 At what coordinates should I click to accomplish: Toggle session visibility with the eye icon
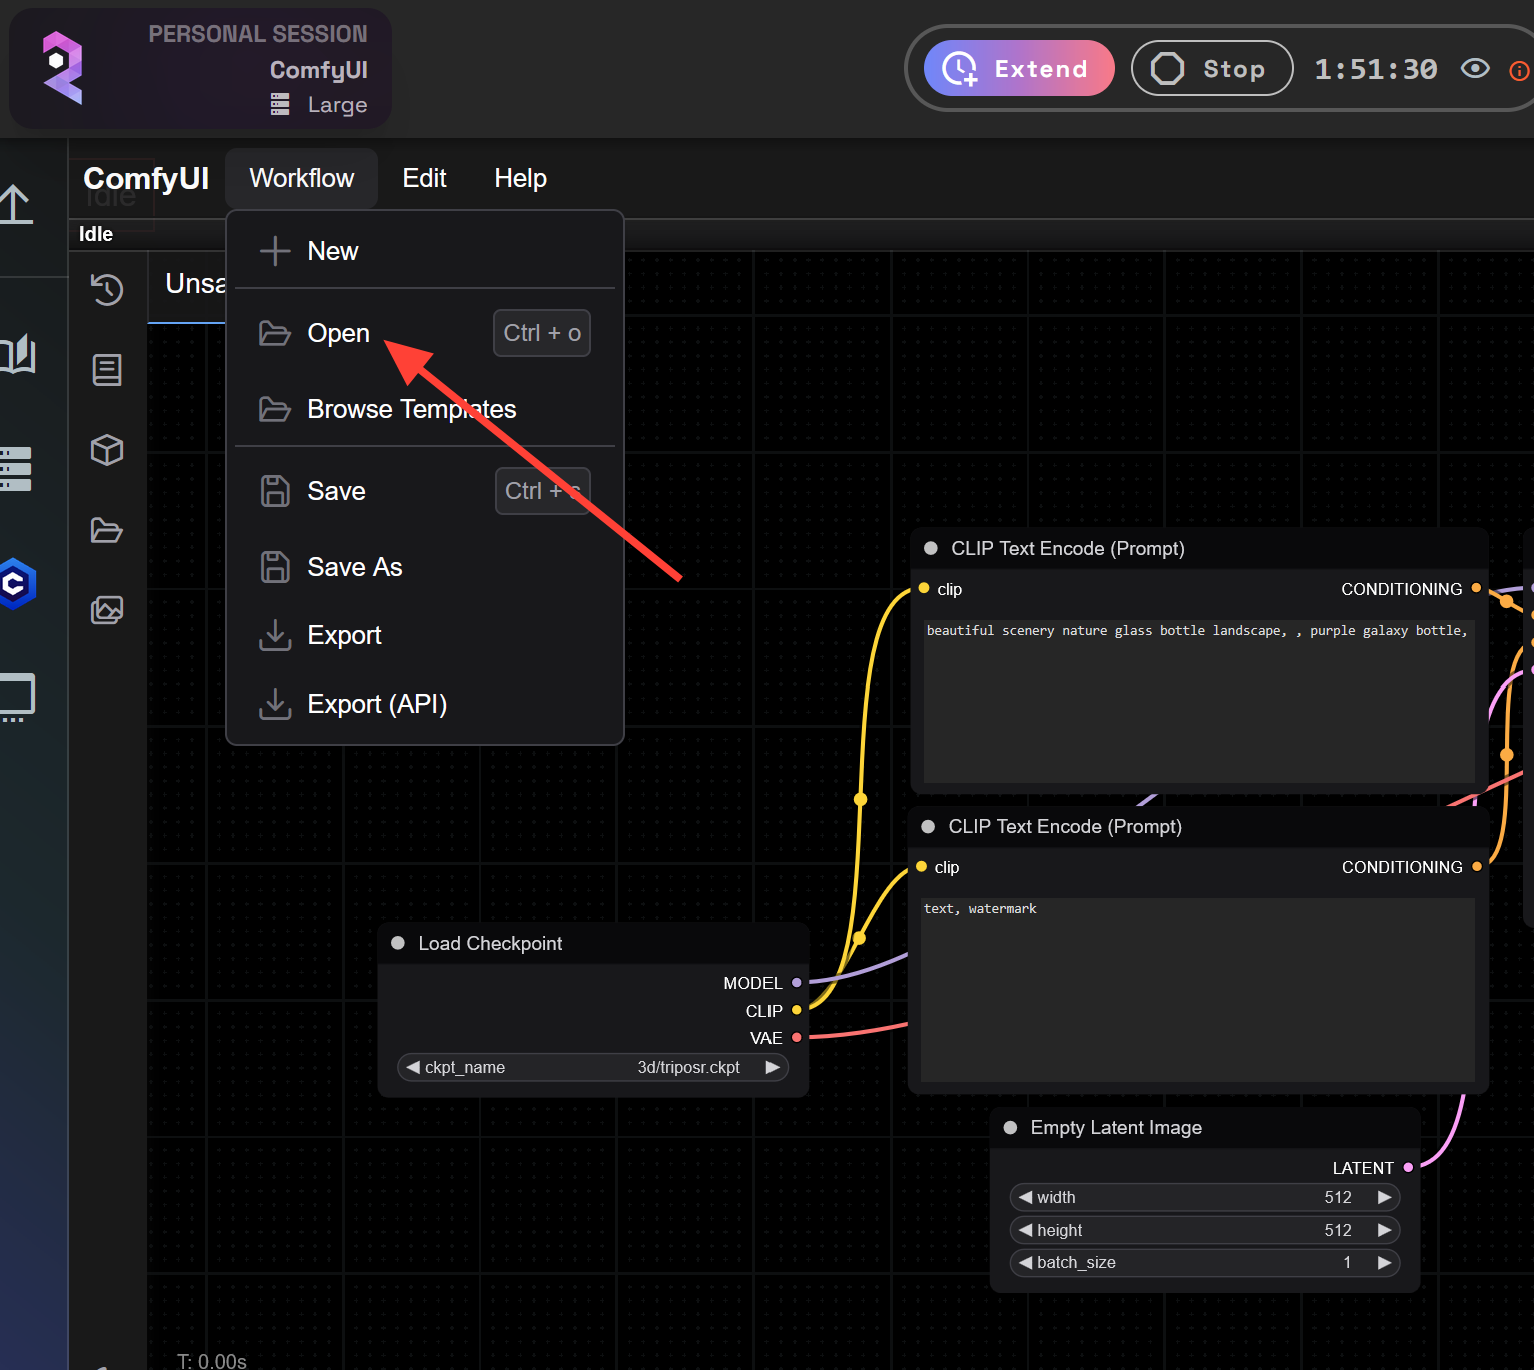(x=1475, y=69)
